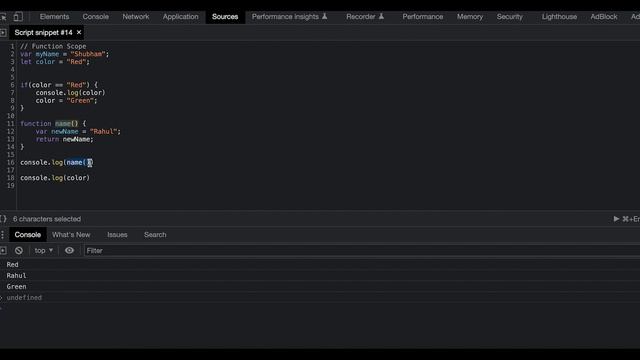This screenshot has width=640, height=360.
Task: Click the pretty print braces icon
Action: [x=3, y=219]
